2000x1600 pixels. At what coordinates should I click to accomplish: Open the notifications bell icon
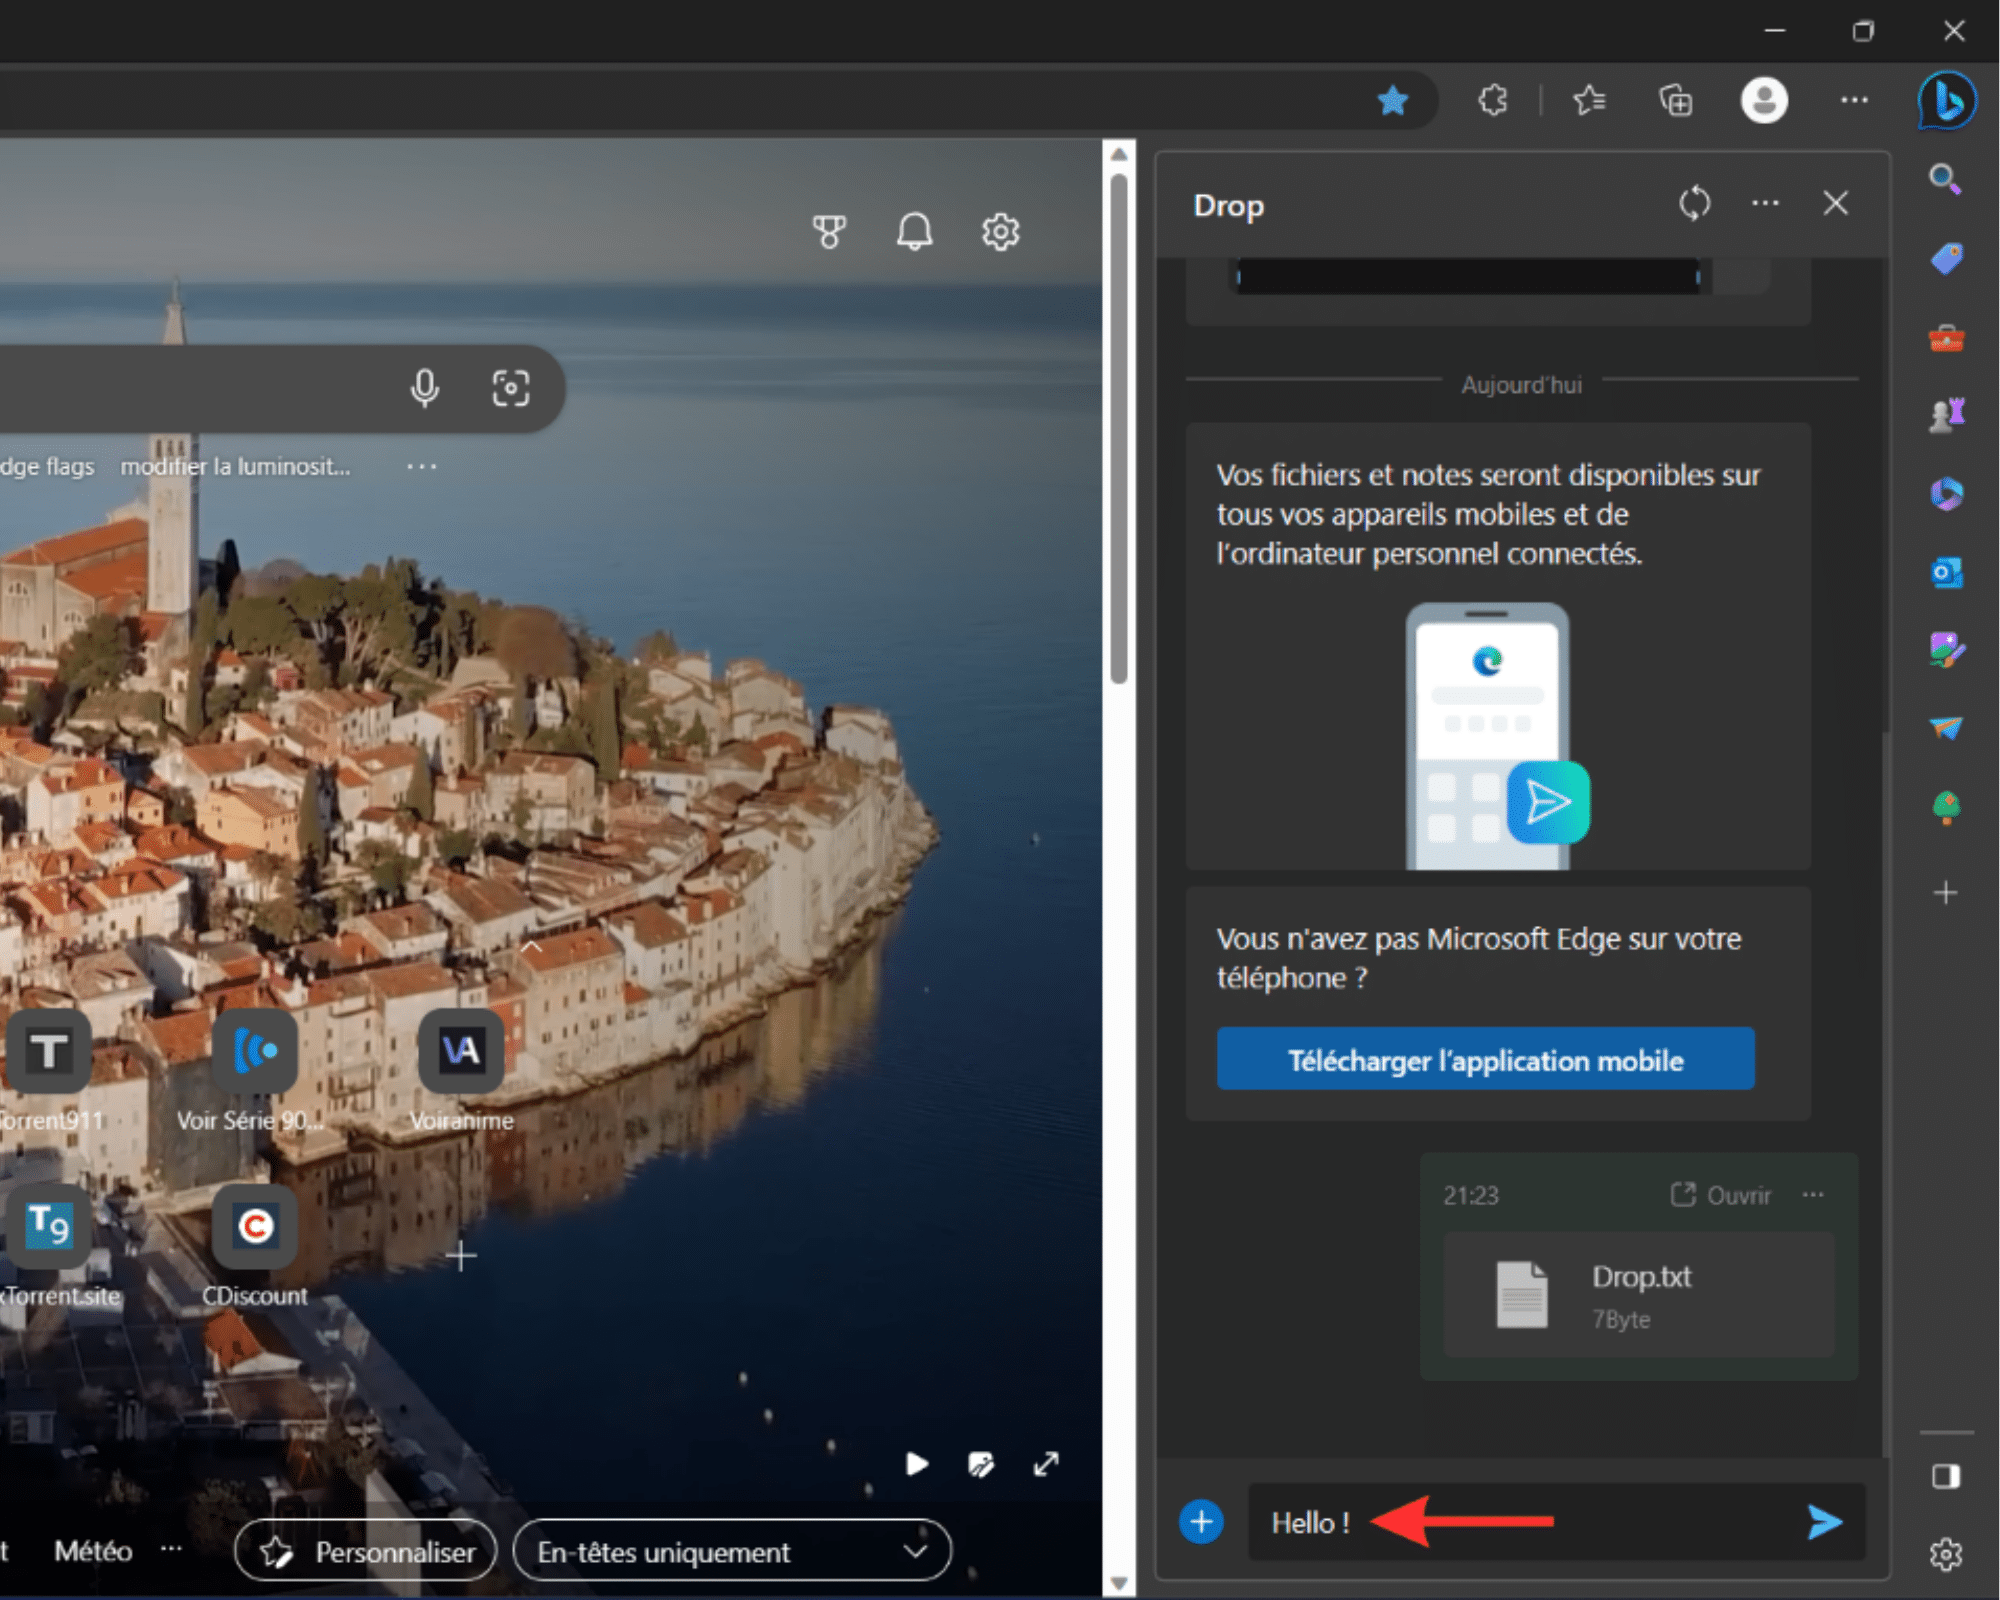pyautogui.click(x=914, y=232)
